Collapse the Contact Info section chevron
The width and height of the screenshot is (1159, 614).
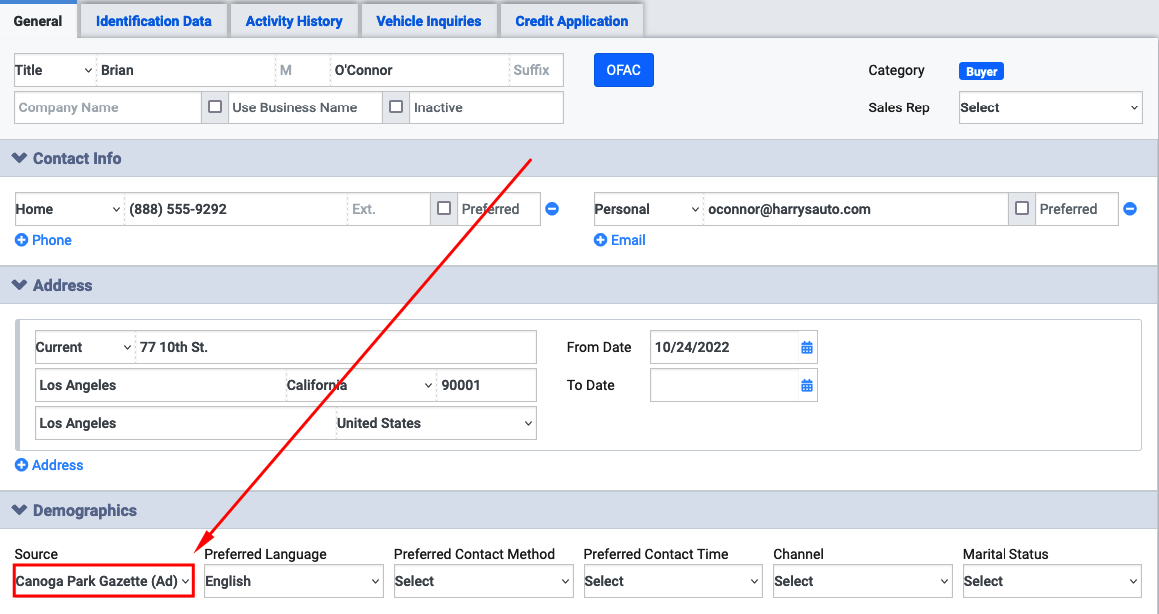(x=19, y=158)
